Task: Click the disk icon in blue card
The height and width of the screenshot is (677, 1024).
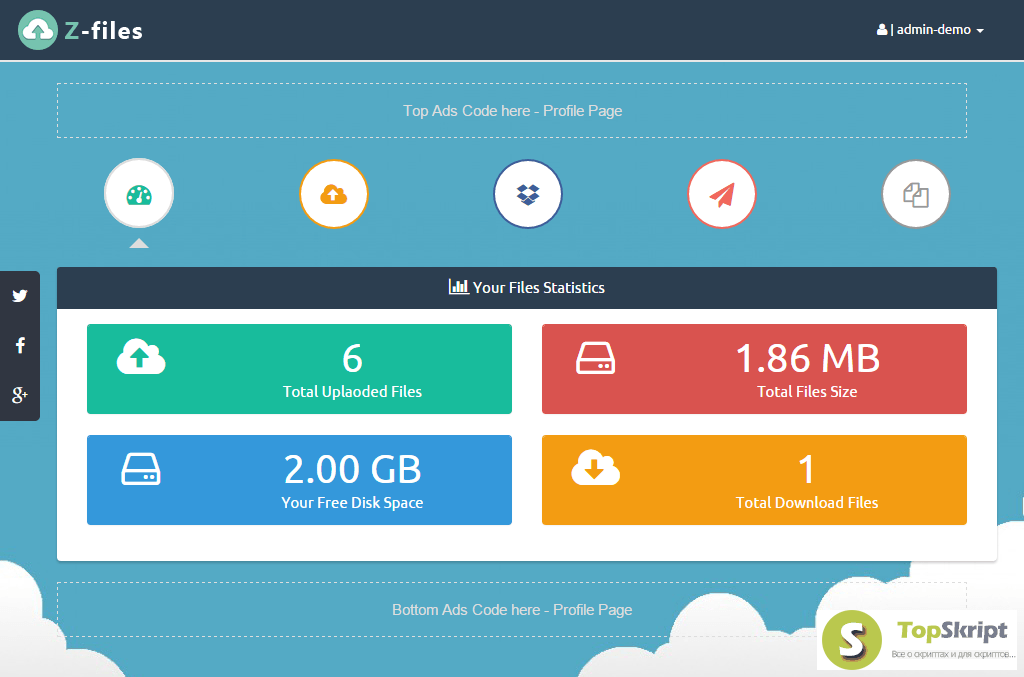Action: pyautogui.click(x=141, y=469)
